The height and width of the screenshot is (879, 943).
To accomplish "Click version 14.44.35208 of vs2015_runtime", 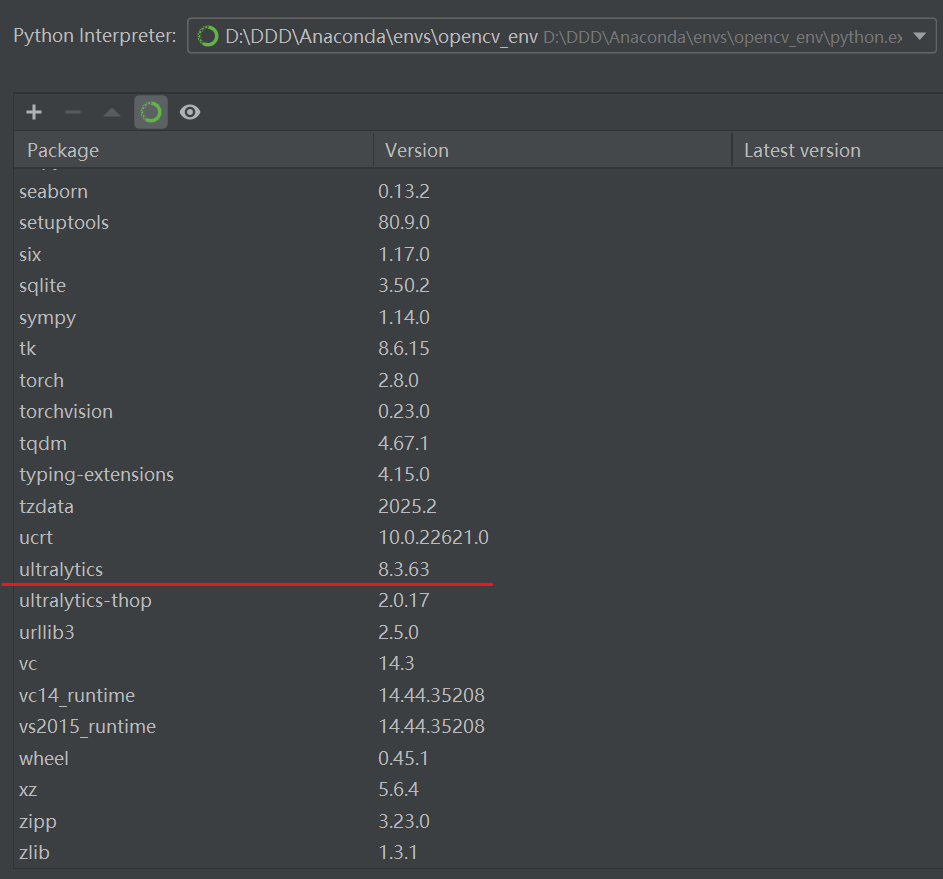I will (x=431, y=726).
